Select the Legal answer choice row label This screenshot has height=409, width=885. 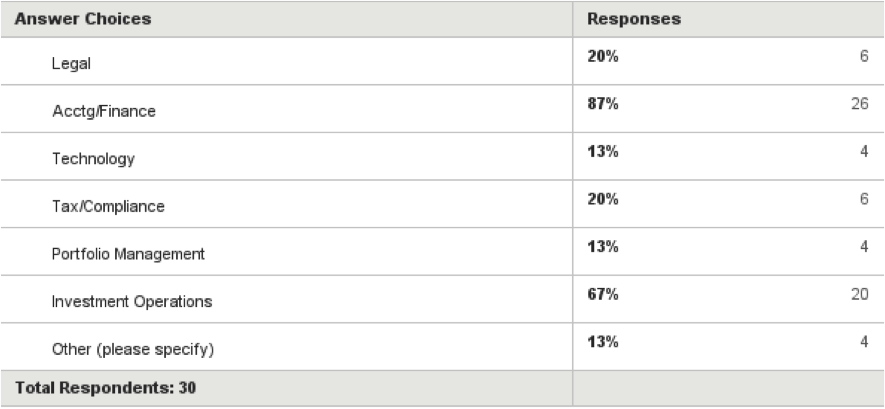coord(71,64)
